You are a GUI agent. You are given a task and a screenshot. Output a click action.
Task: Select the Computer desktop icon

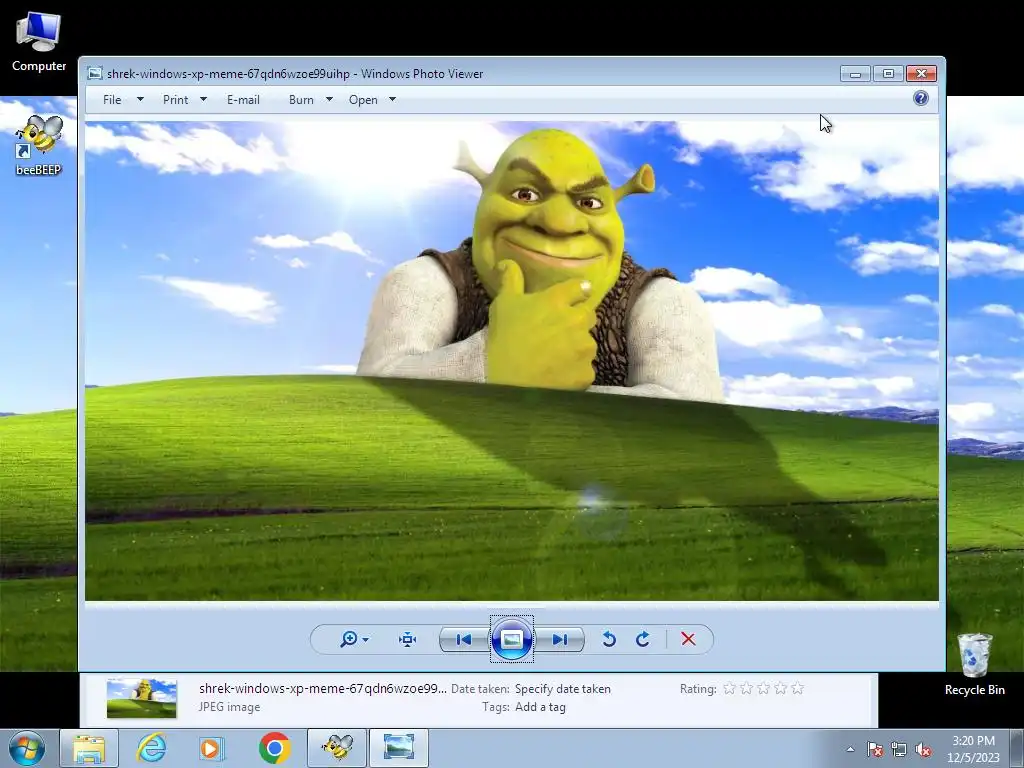39,42
